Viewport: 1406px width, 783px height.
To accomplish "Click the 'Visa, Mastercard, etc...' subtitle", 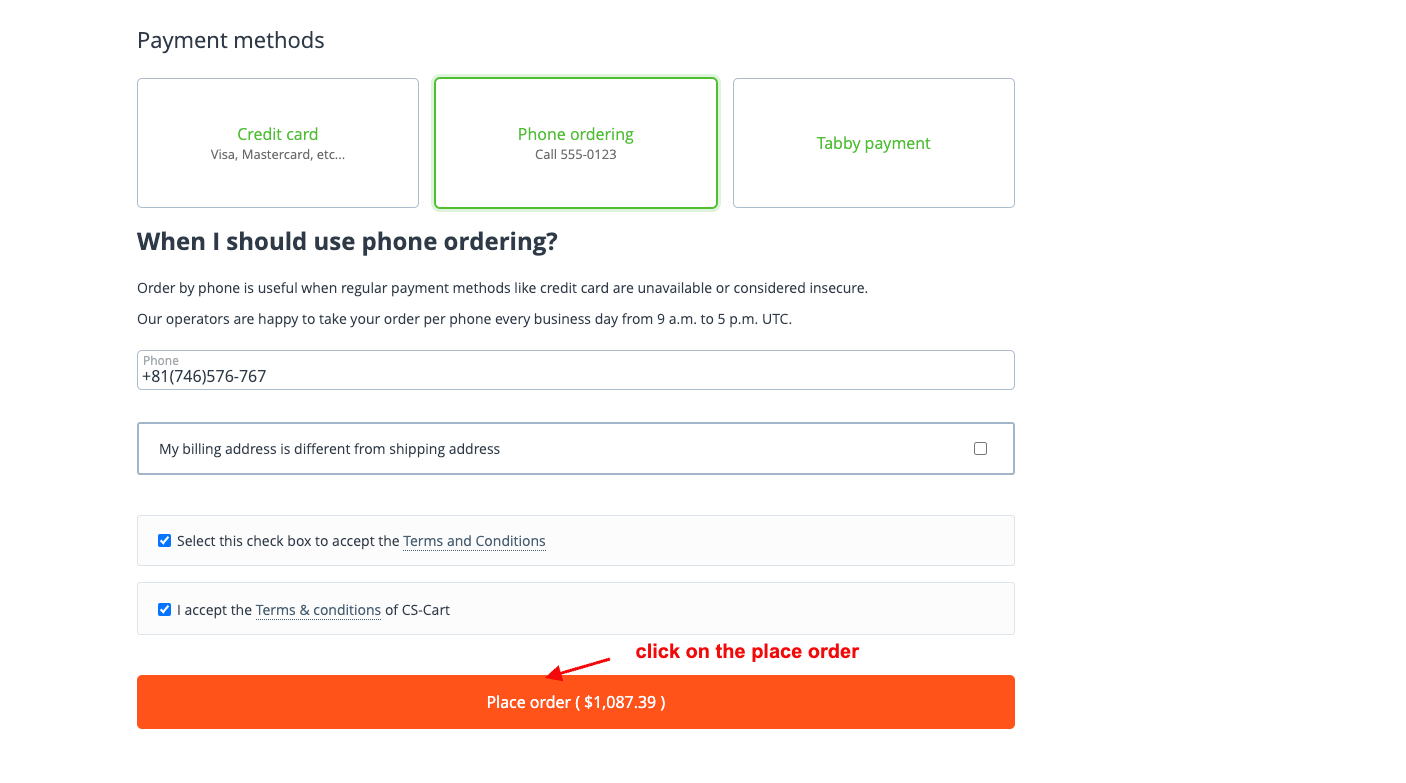I will click(277, 155).
